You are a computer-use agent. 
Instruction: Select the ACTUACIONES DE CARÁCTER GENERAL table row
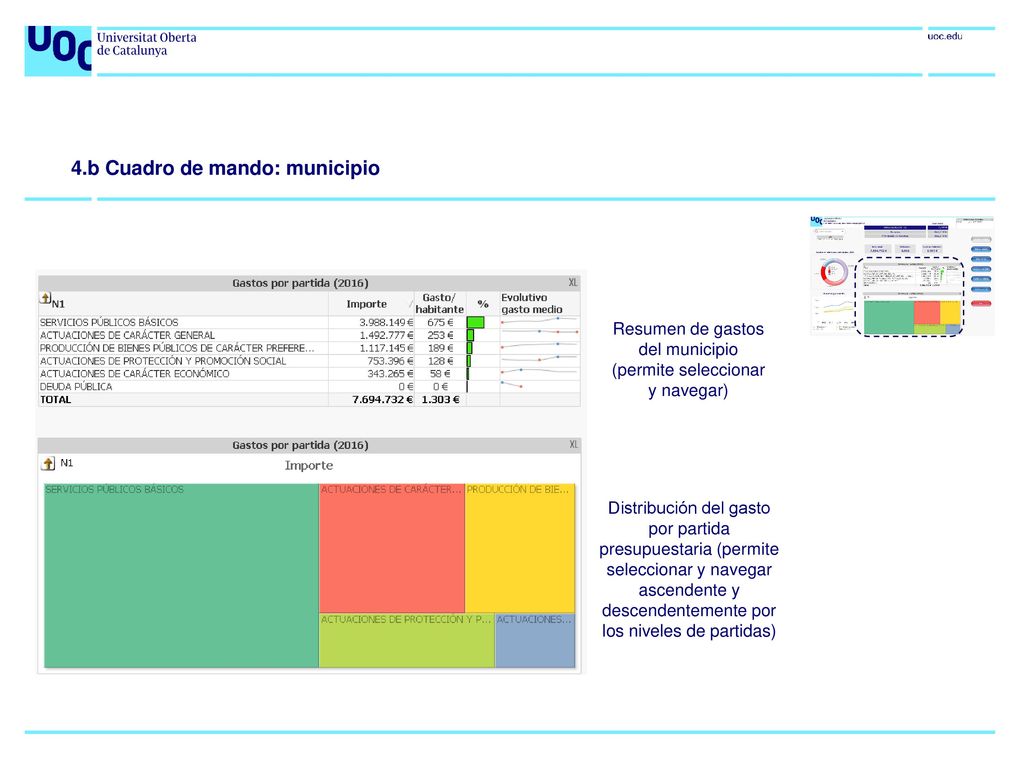(308, 335)
